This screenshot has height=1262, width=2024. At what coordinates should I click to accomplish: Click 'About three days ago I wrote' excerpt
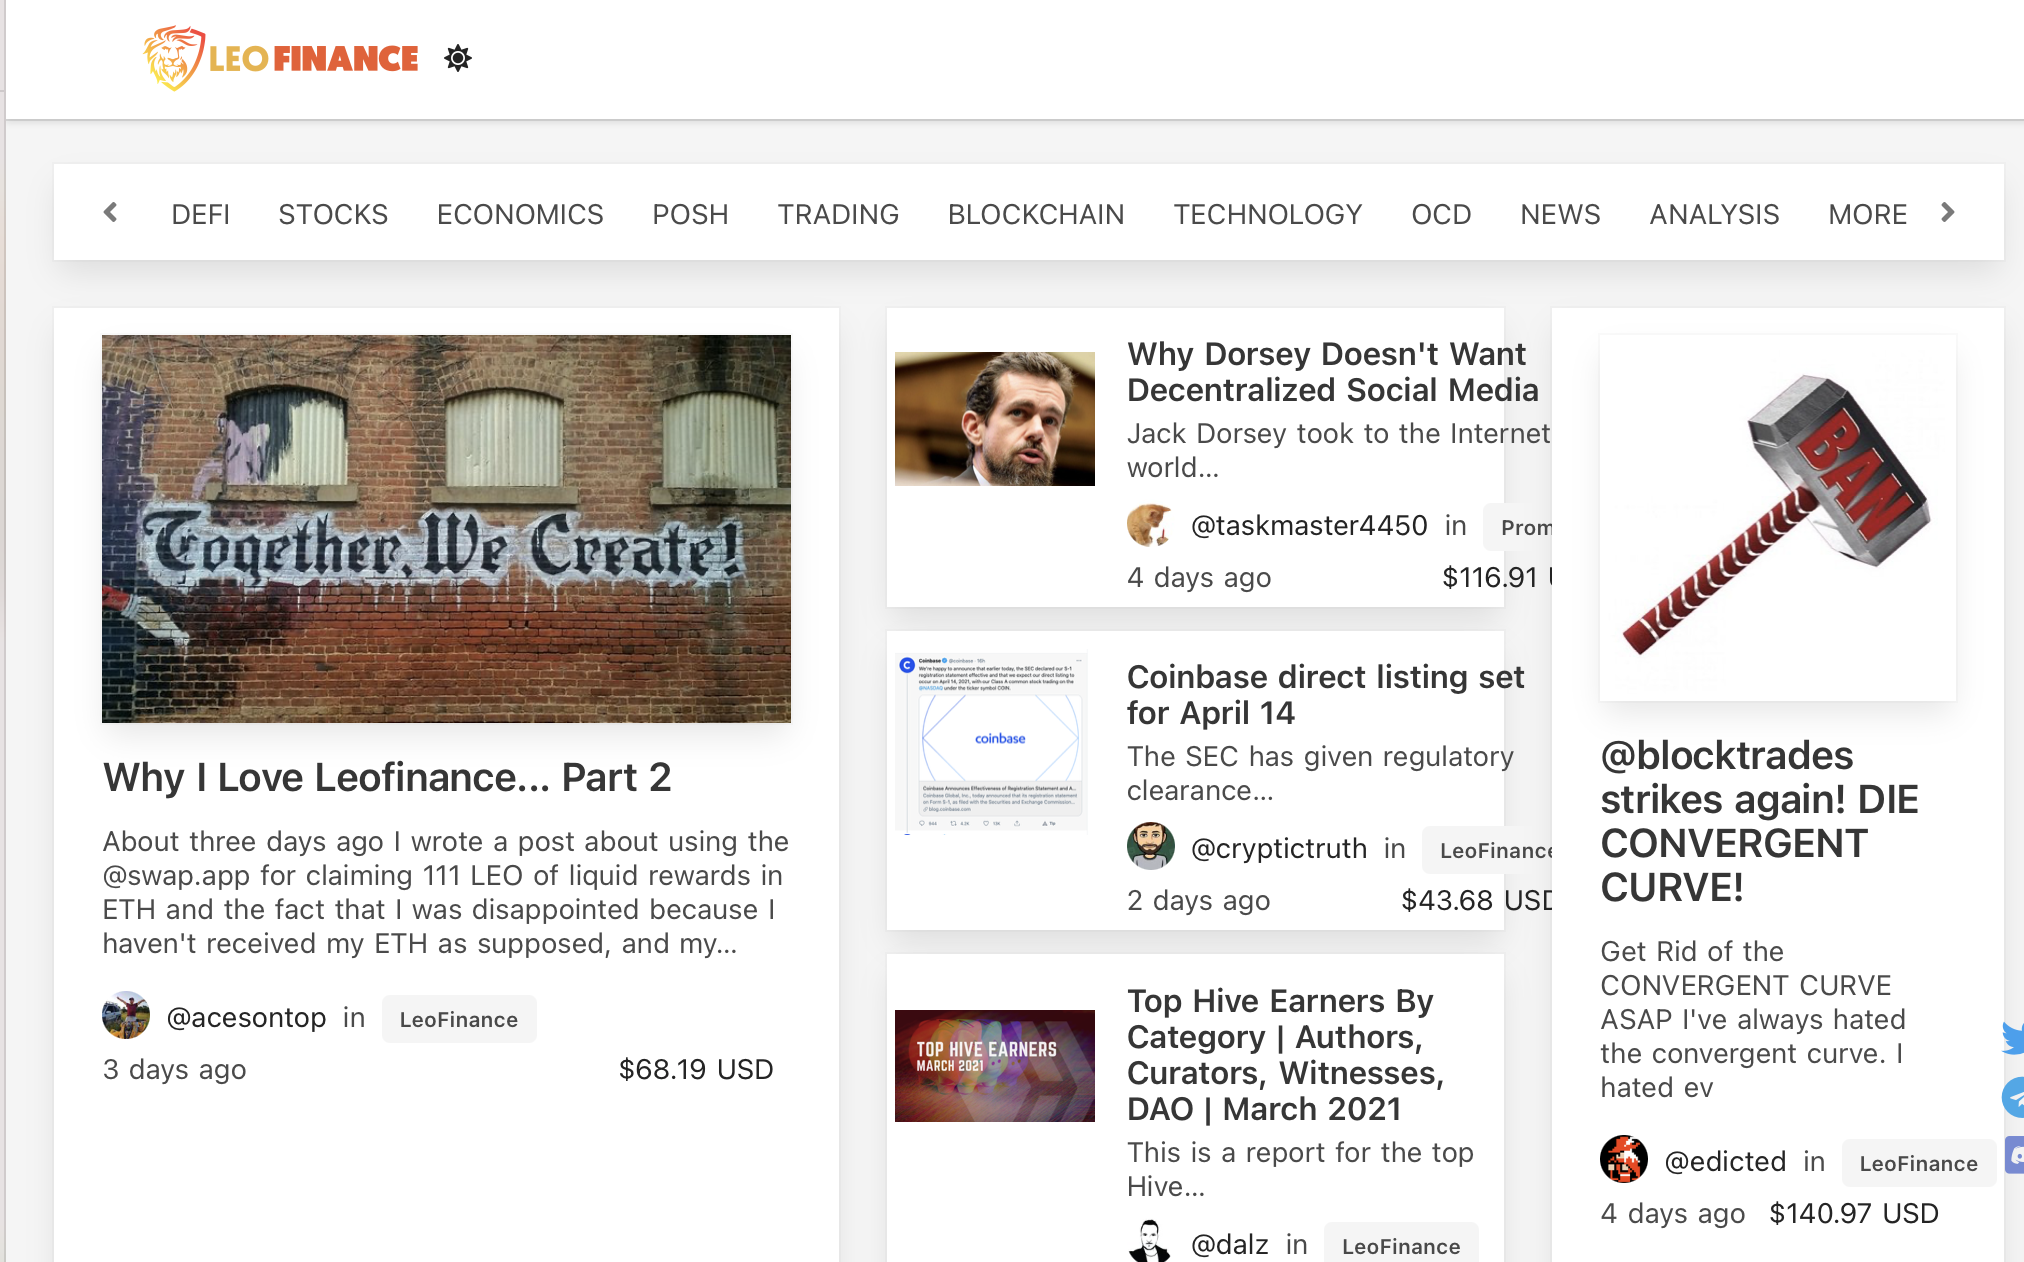click(445, 892)
